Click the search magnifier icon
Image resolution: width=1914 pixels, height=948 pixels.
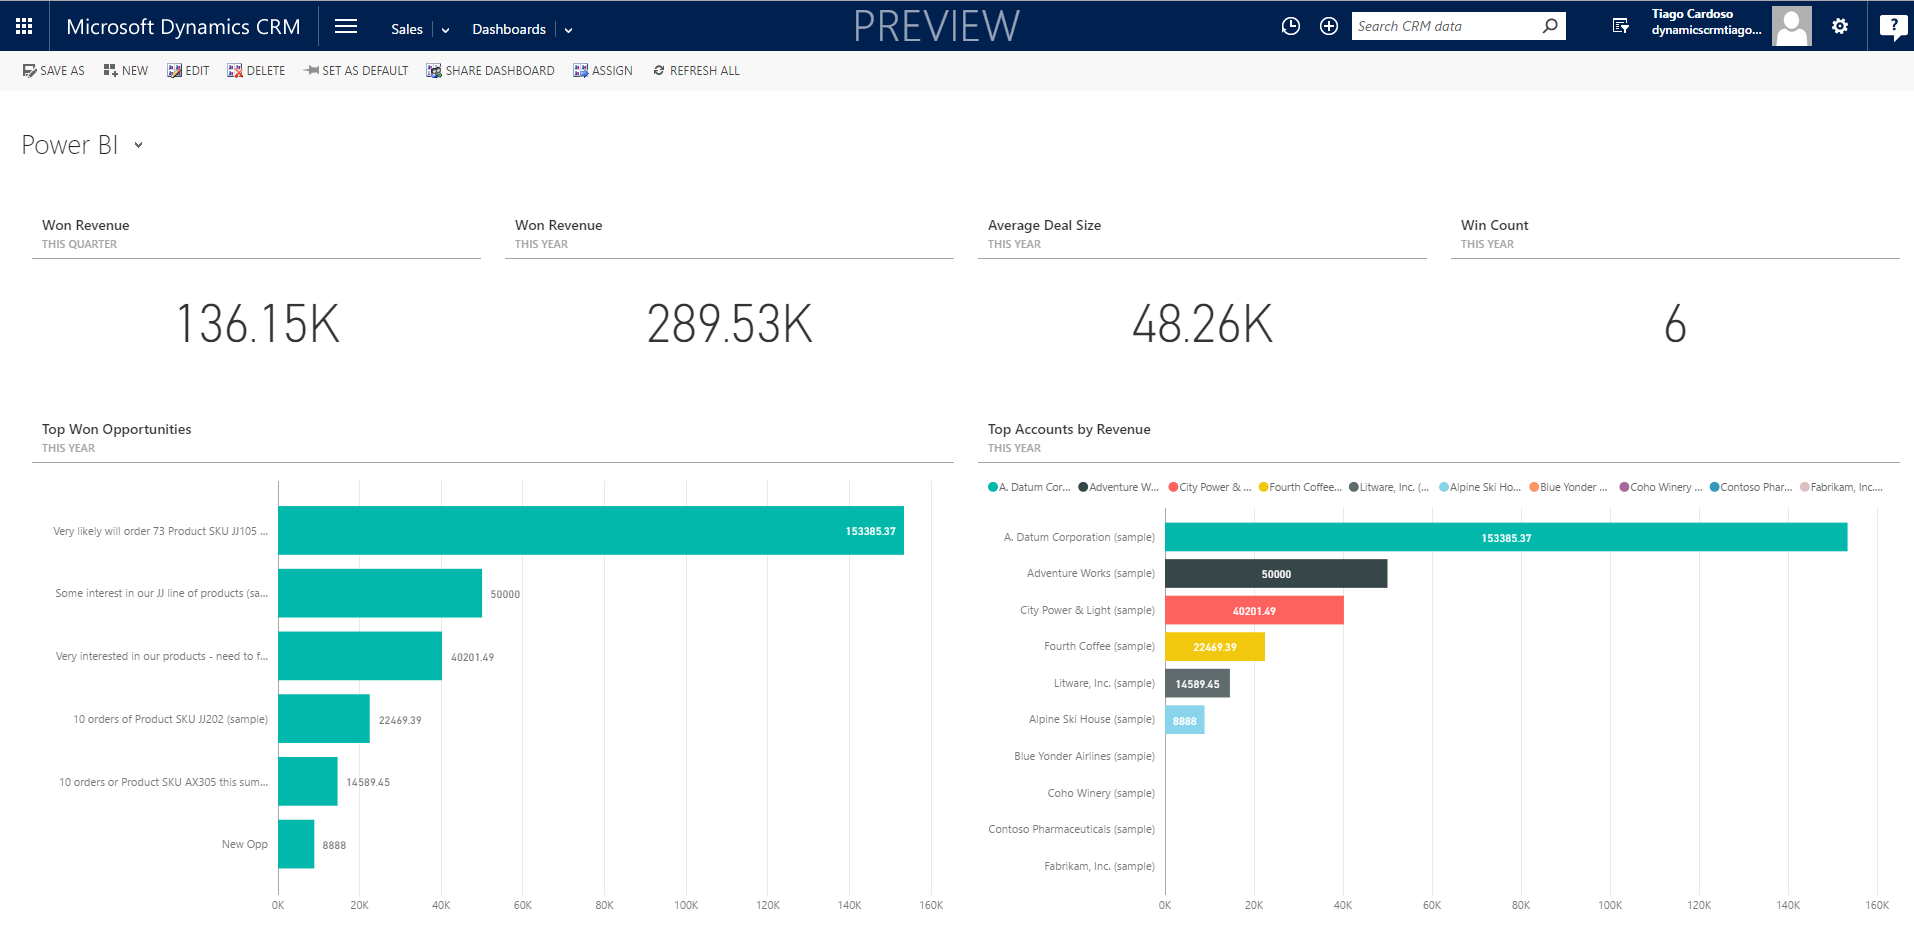pyautogui.click(x=1549, y=26)
